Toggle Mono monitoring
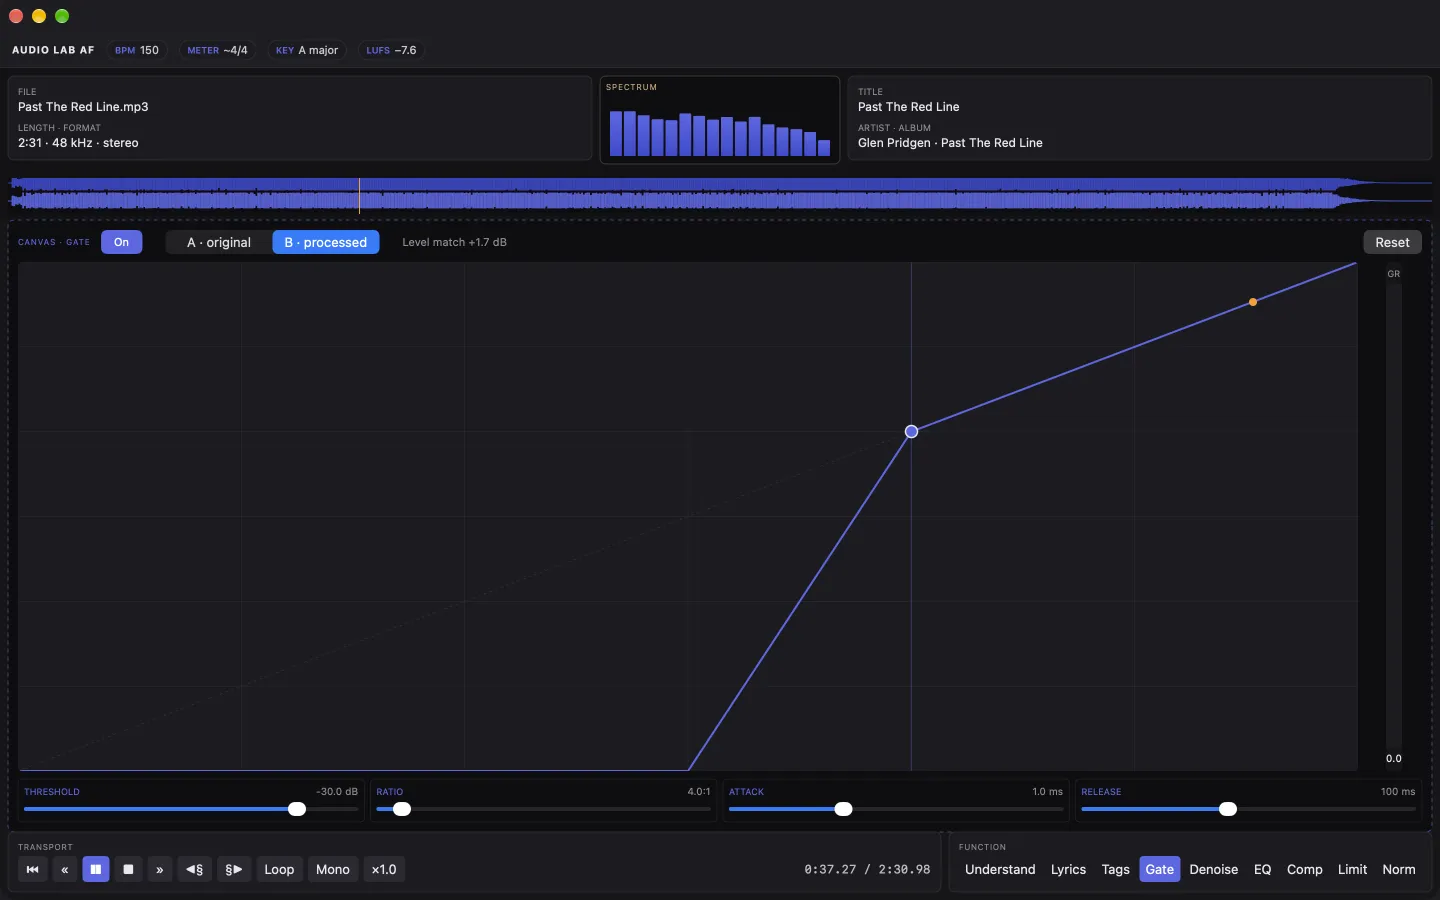This screenshot has width=1440, height=900. pyautogui.click(x=333, y=869)
